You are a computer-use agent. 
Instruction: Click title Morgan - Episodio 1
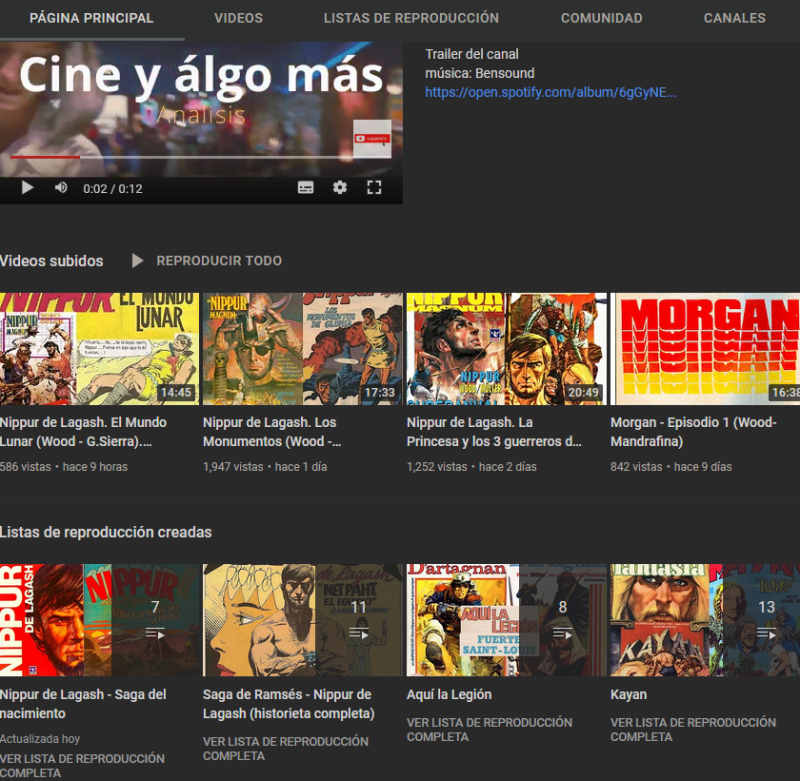tap(693, 432)
